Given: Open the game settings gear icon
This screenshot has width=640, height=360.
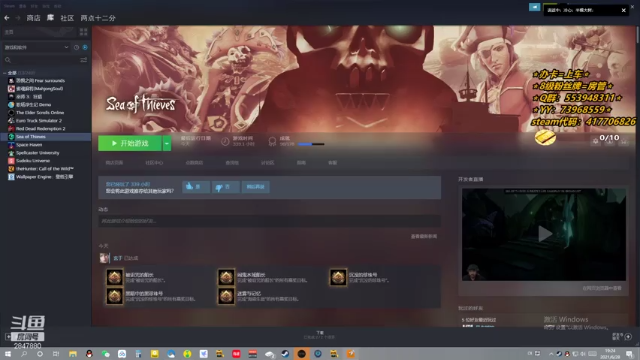Looking at the screenshot, I should [596, 141].
